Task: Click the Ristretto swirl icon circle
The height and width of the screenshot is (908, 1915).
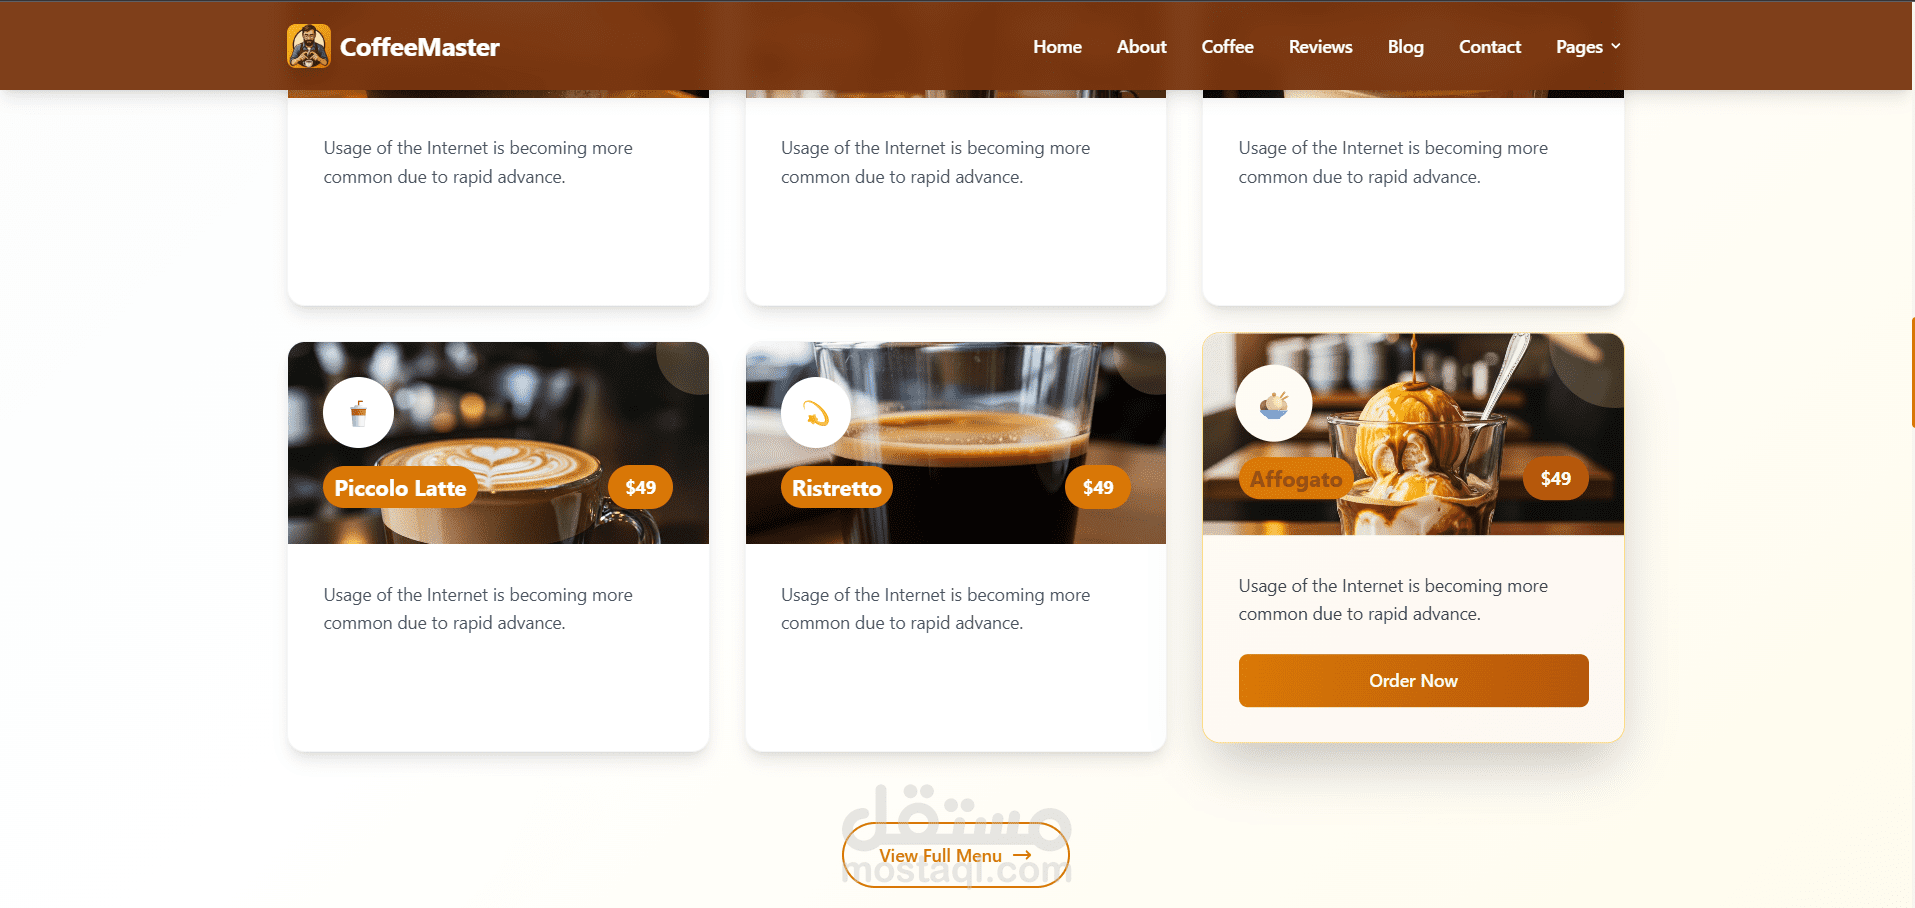Action: tap(816, 412)
